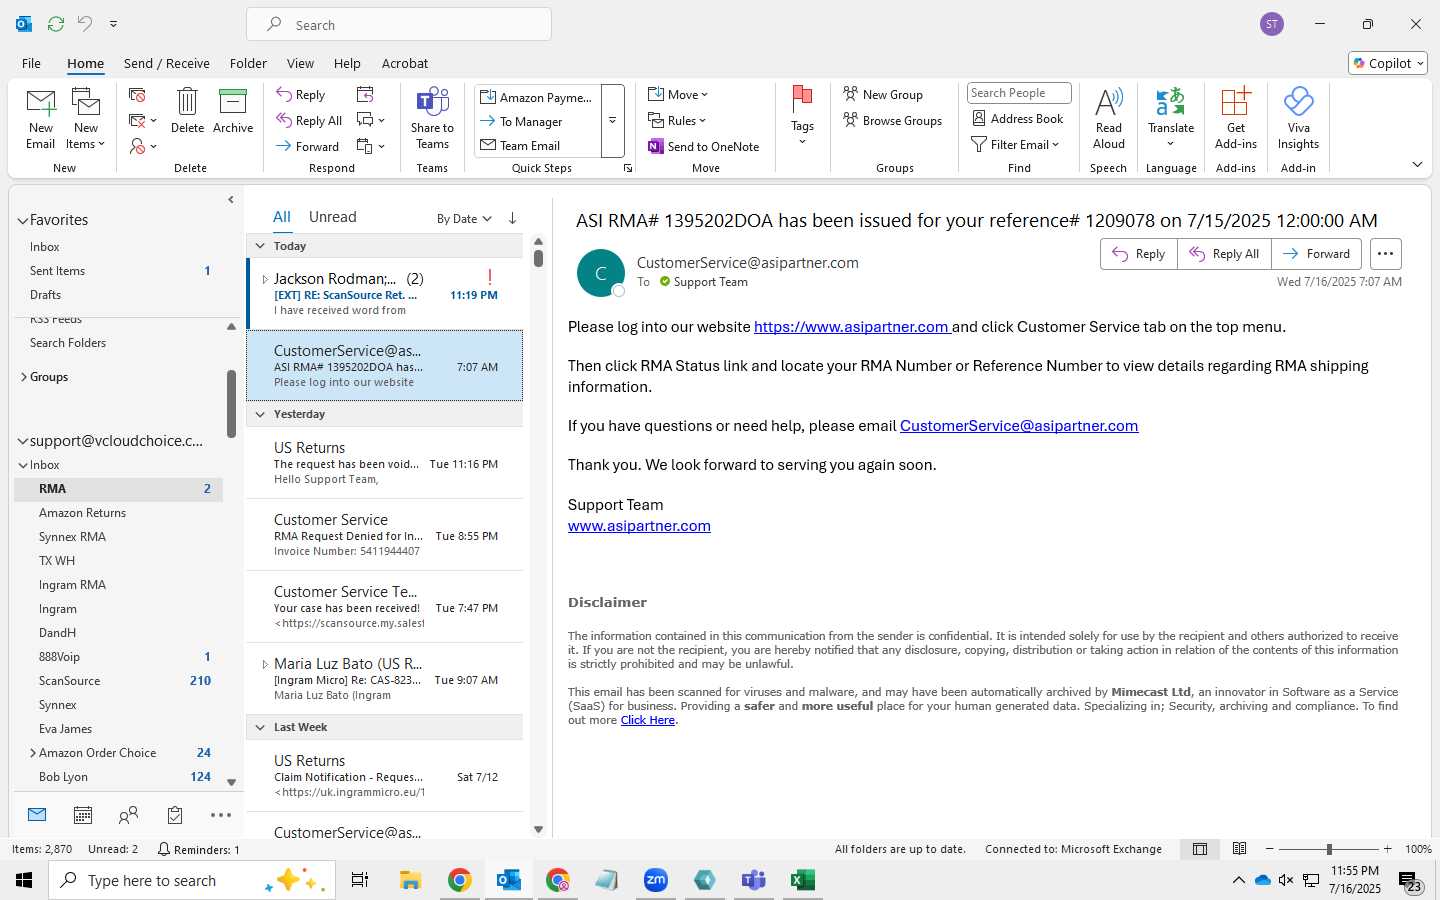Viewport: 1440px width, 900px height.
Task: Expand the Jackson Rodman conversation
Action: (264, 279)
